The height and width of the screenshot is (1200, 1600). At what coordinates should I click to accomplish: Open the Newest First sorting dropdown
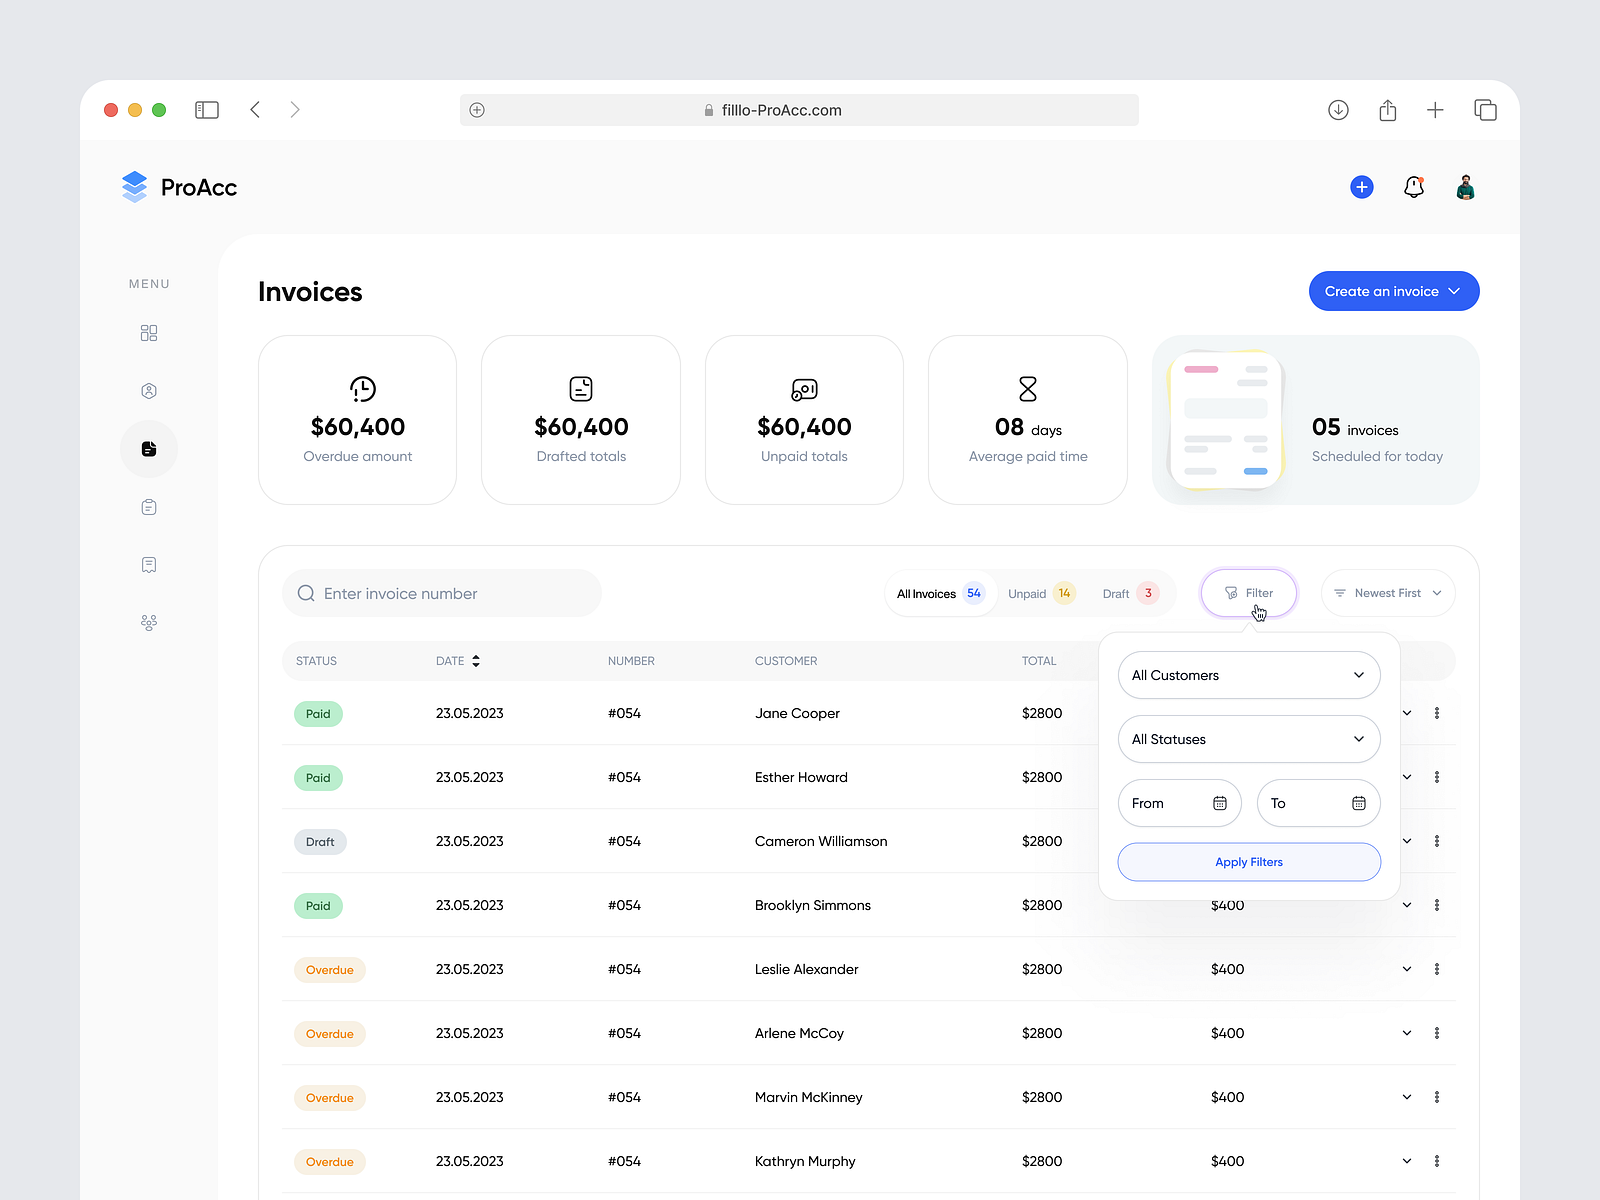[1388, 592]
